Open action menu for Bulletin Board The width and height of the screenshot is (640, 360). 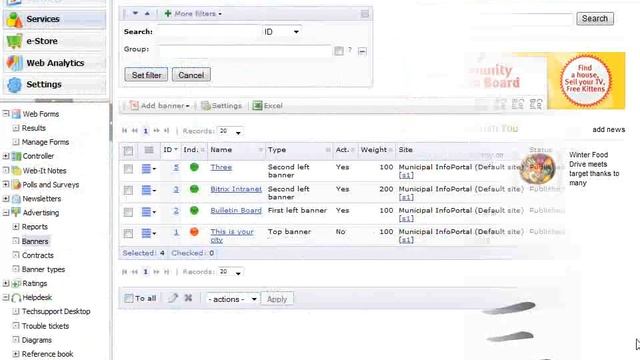pyautogui.click(x=149, y=211)
